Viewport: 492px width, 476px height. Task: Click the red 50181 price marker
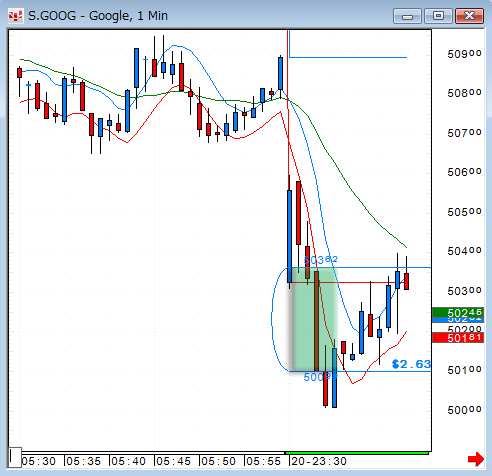[458, 338]
